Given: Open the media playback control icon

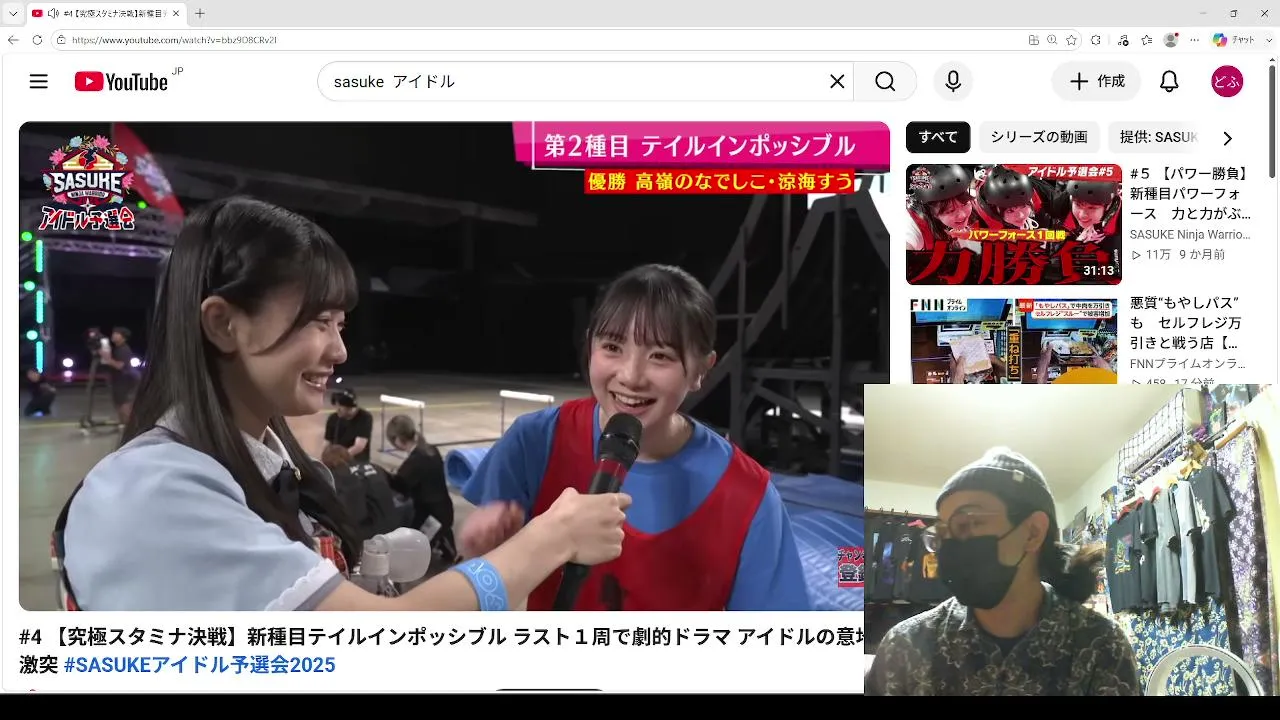Looking at the screenshot, I should point(1123,40).
